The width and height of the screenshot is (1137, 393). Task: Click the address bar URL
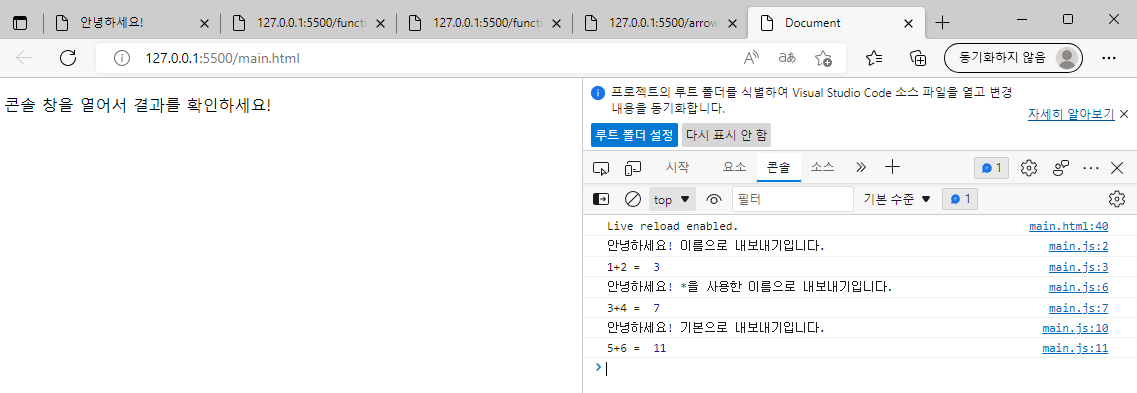[222, 58]
